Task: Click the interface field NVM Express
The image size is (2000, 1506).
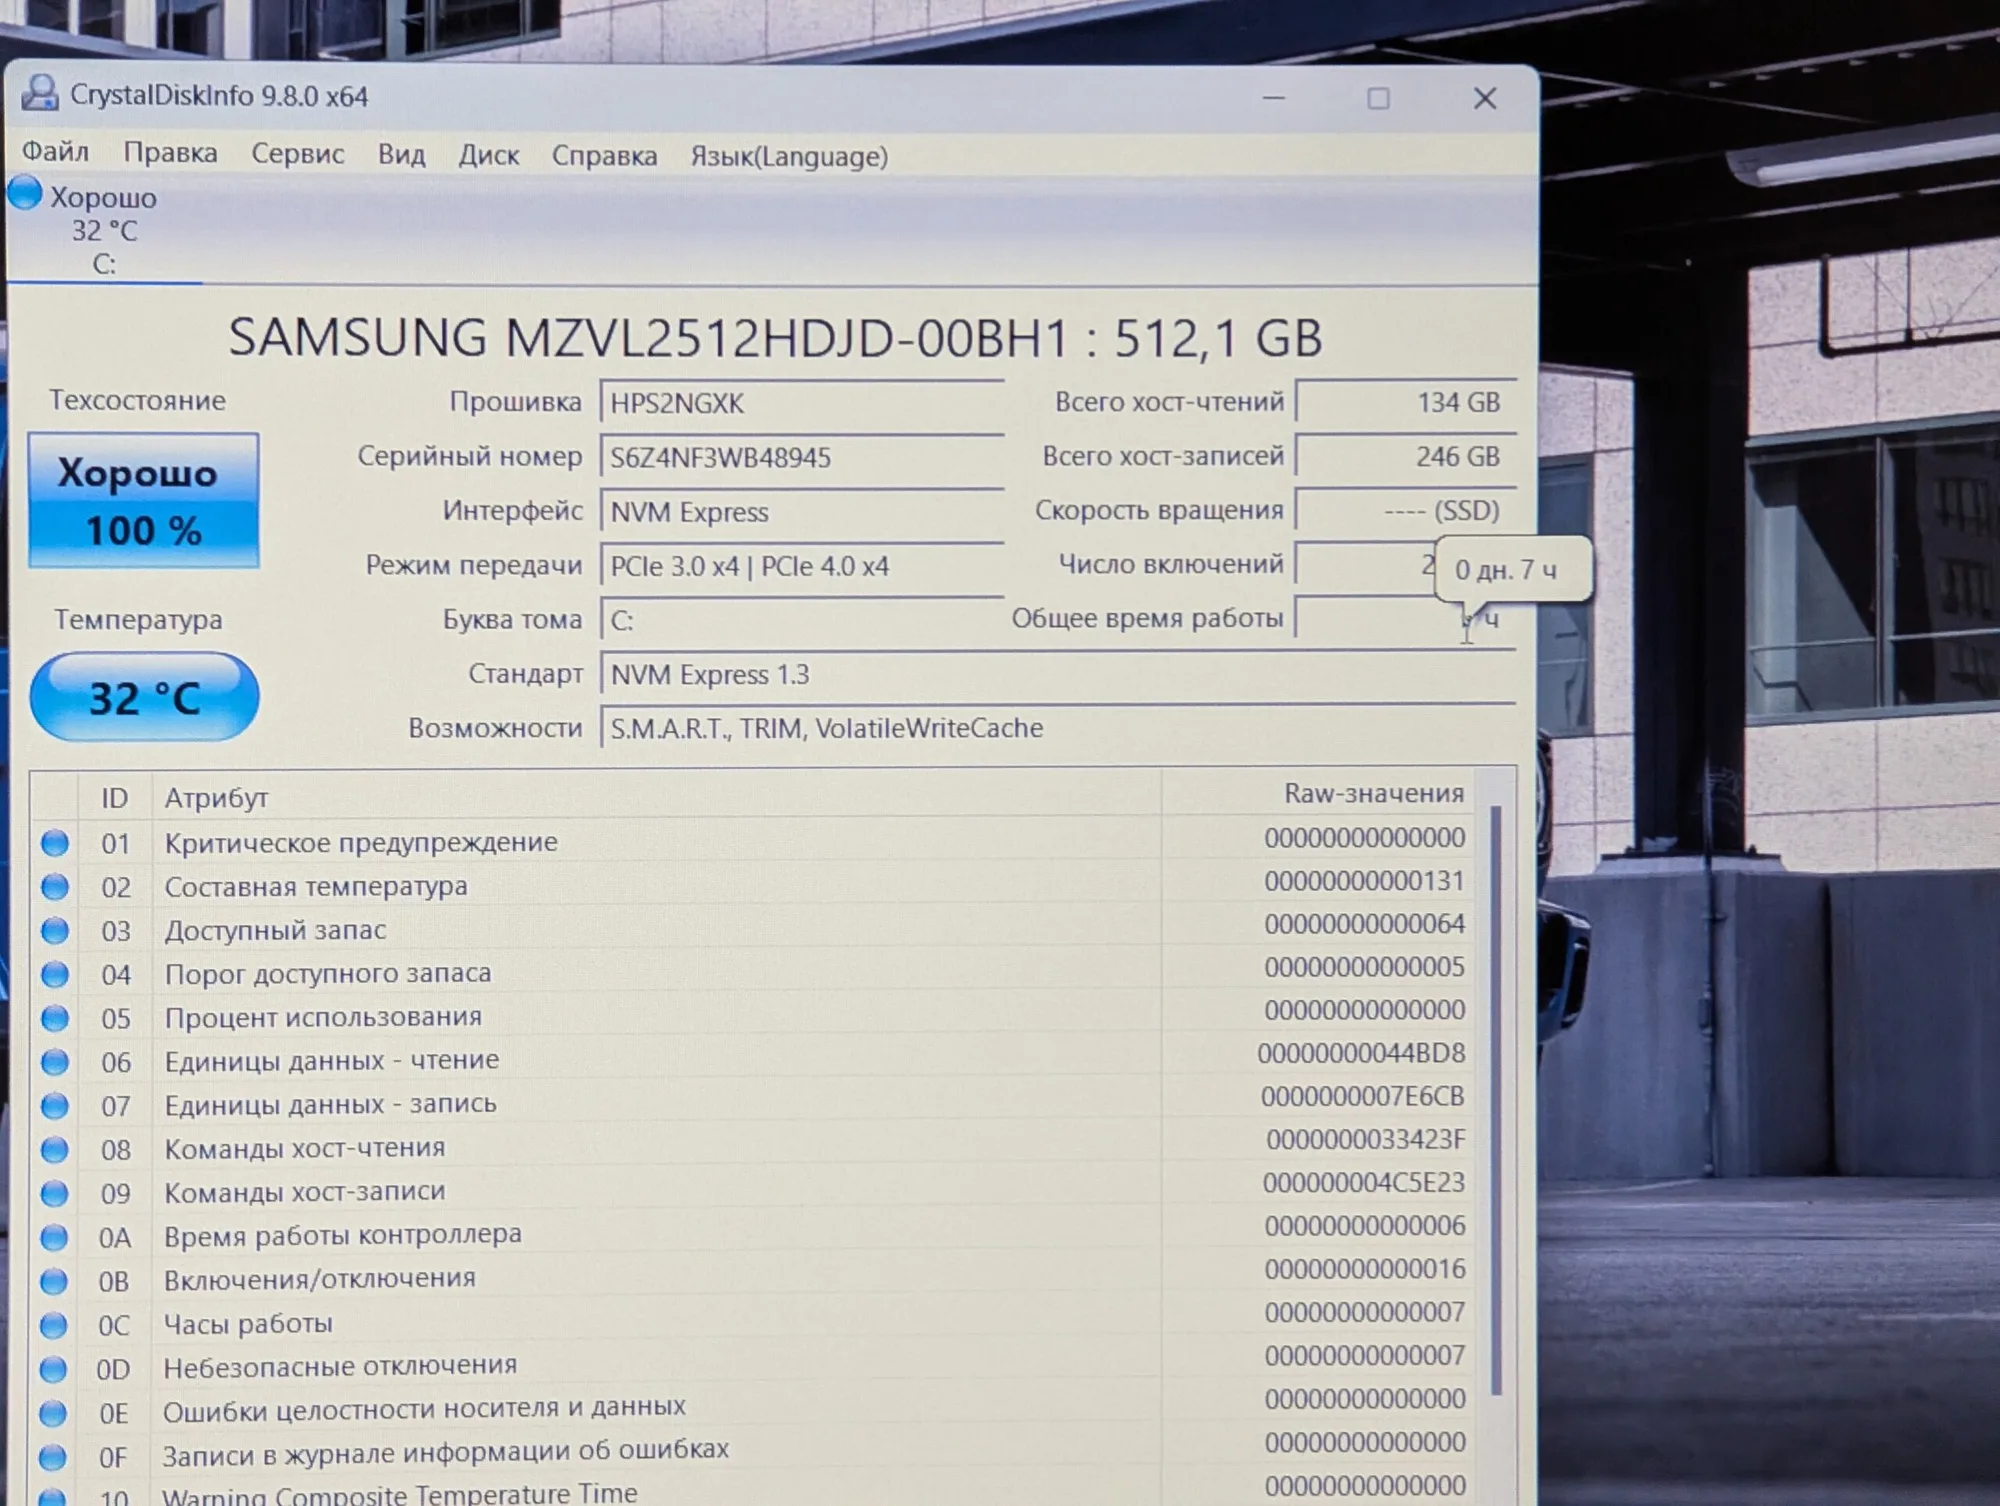Action: pos(801,512)
